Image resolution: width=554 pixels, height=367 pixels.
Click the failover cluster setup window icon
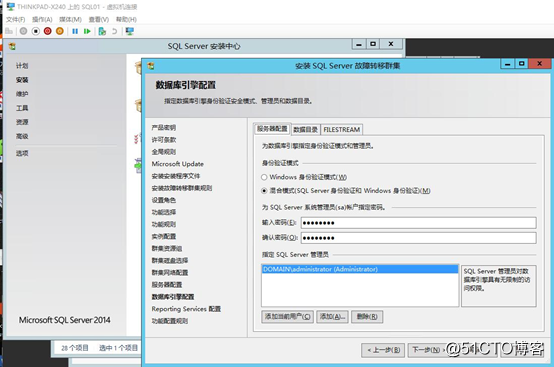tap(151, 66)
